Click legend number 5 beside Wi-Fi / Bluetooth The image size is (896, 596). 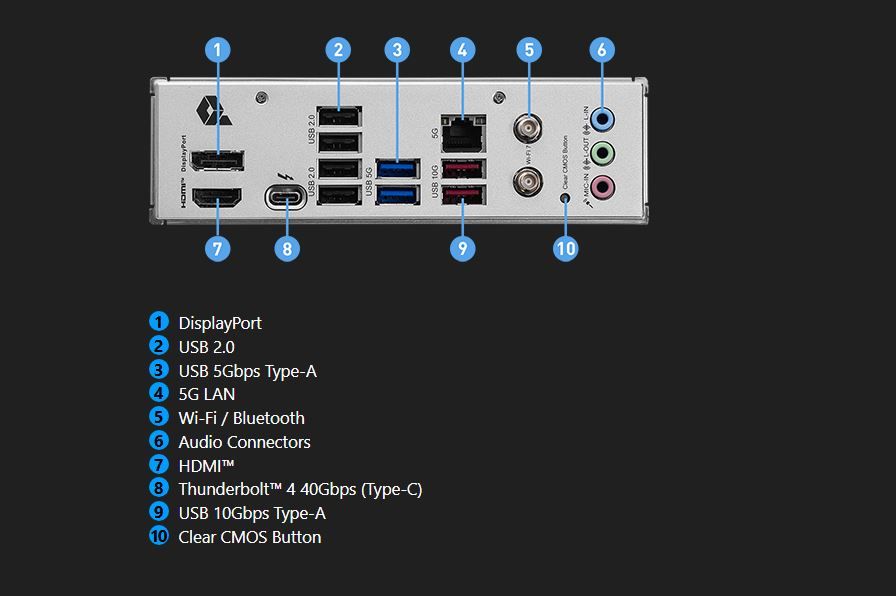click(159, 417)
